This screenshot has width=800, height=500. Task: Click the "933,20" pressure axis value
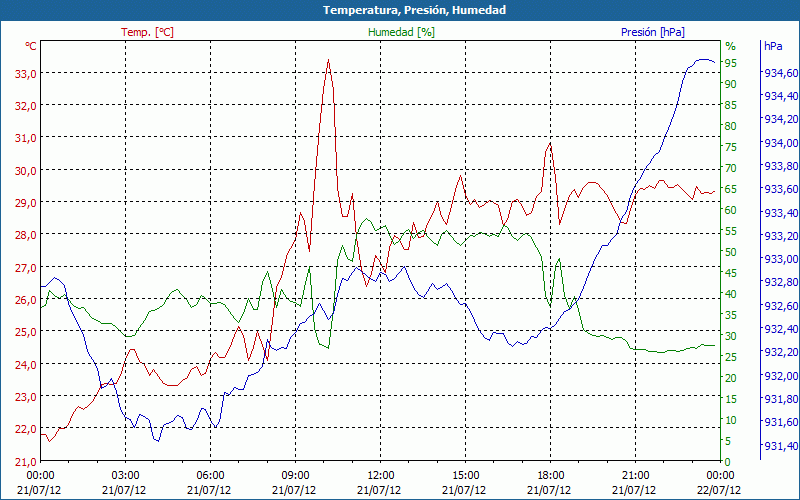[781, 236]
